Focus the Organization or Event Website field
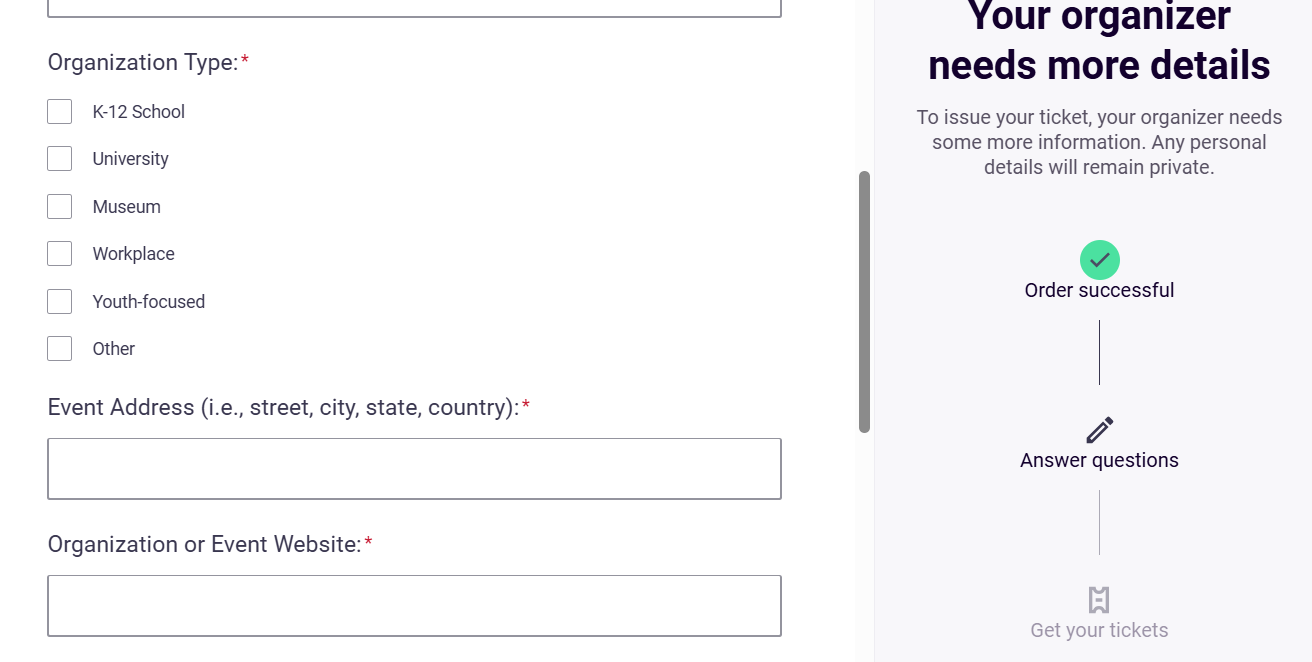 414,606
